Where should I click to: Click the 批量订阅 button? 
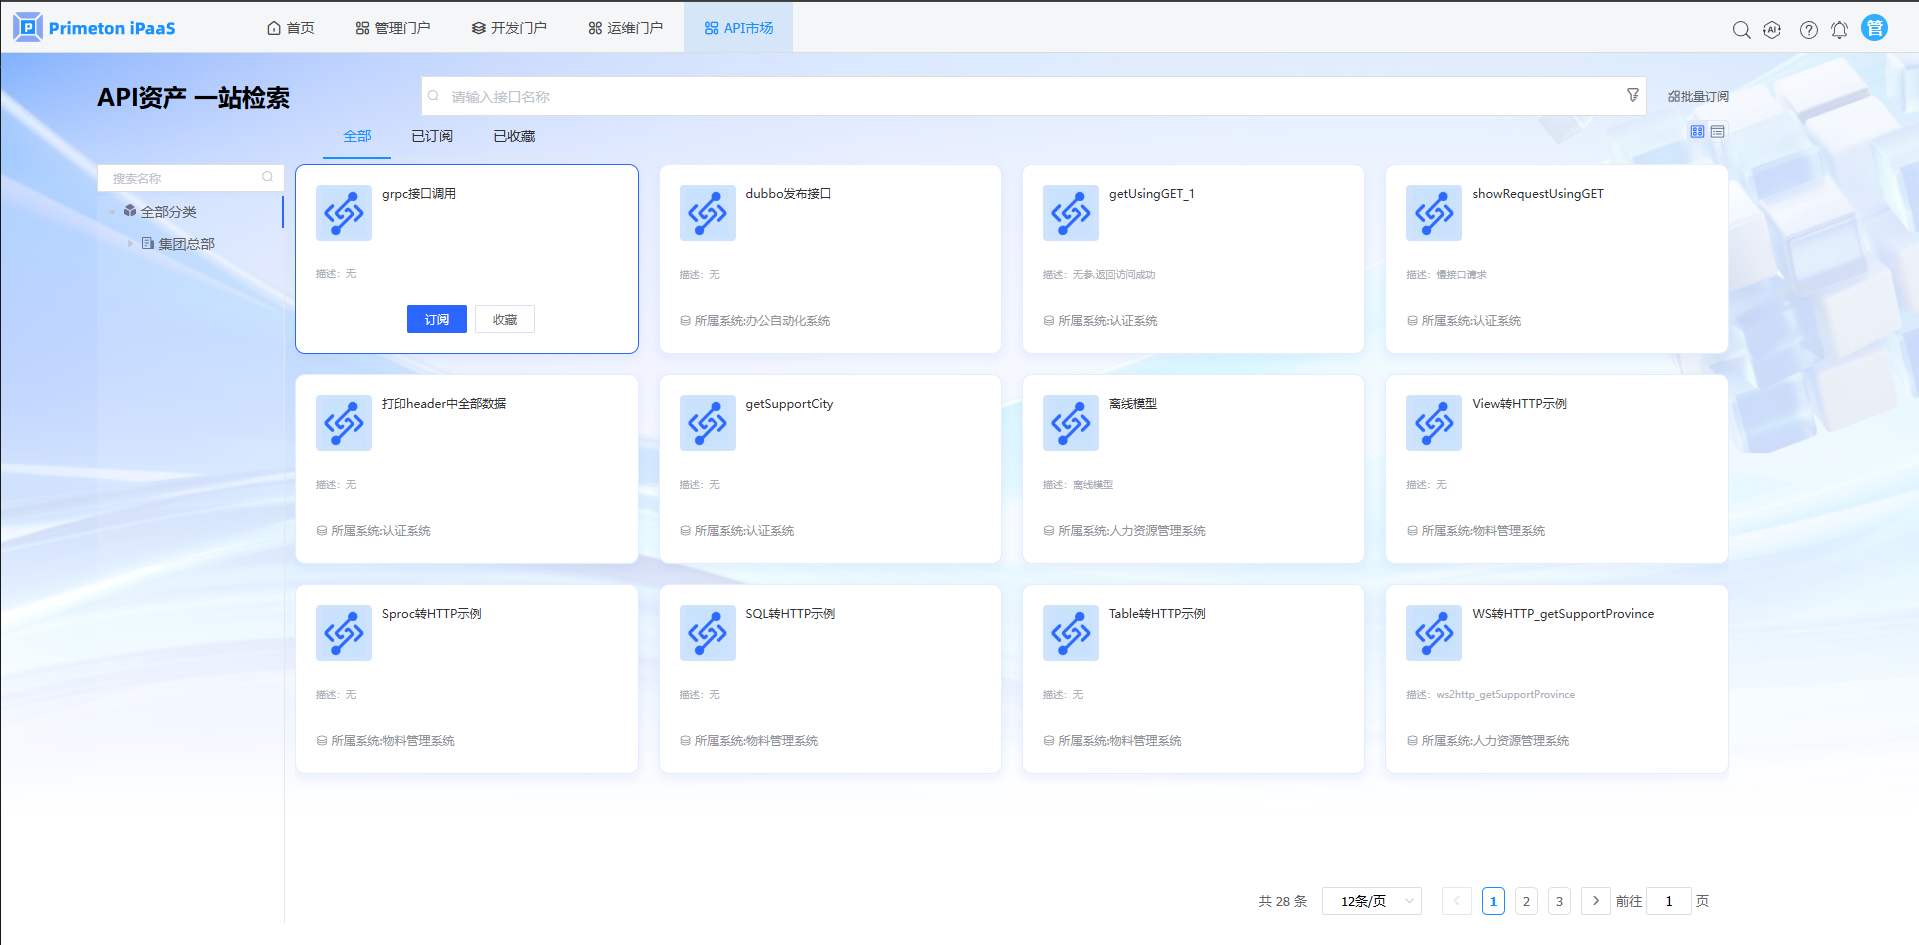[1698, 97]
